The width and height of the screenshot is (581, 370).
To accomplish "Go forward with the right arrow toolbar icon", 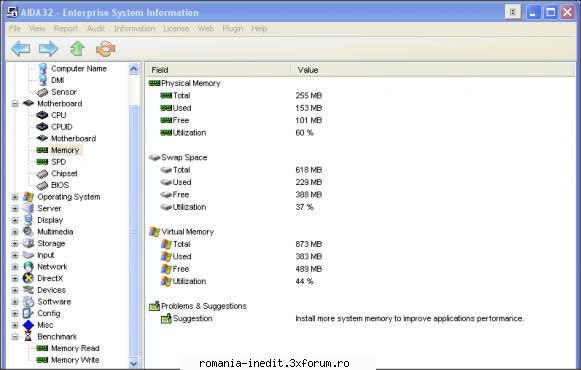I will (x=49, y=49).
